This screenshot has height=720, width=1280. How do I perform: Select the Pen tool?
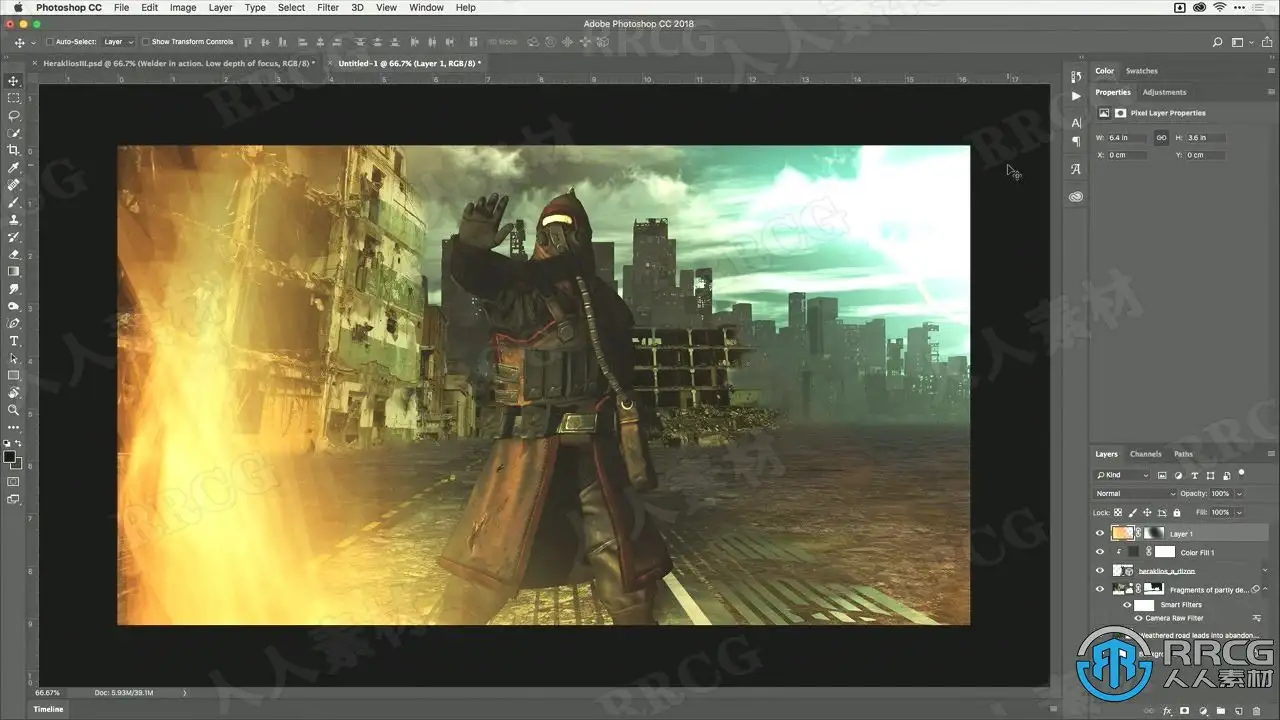coord(14,323)
